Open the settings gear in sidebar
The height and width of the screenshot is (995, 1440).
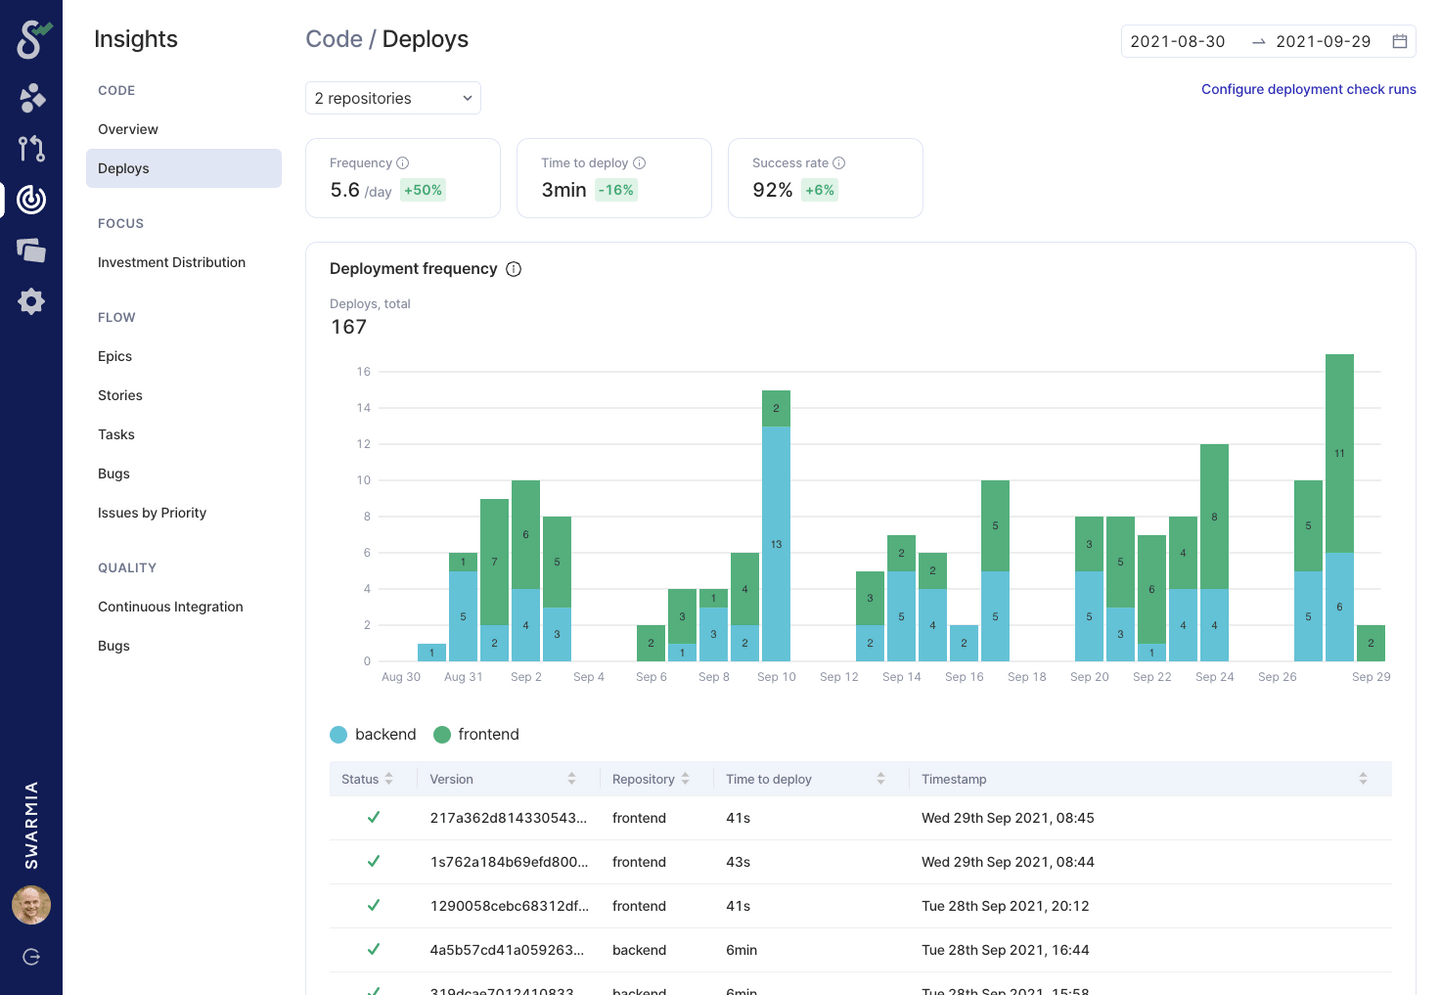coord(31,301)
